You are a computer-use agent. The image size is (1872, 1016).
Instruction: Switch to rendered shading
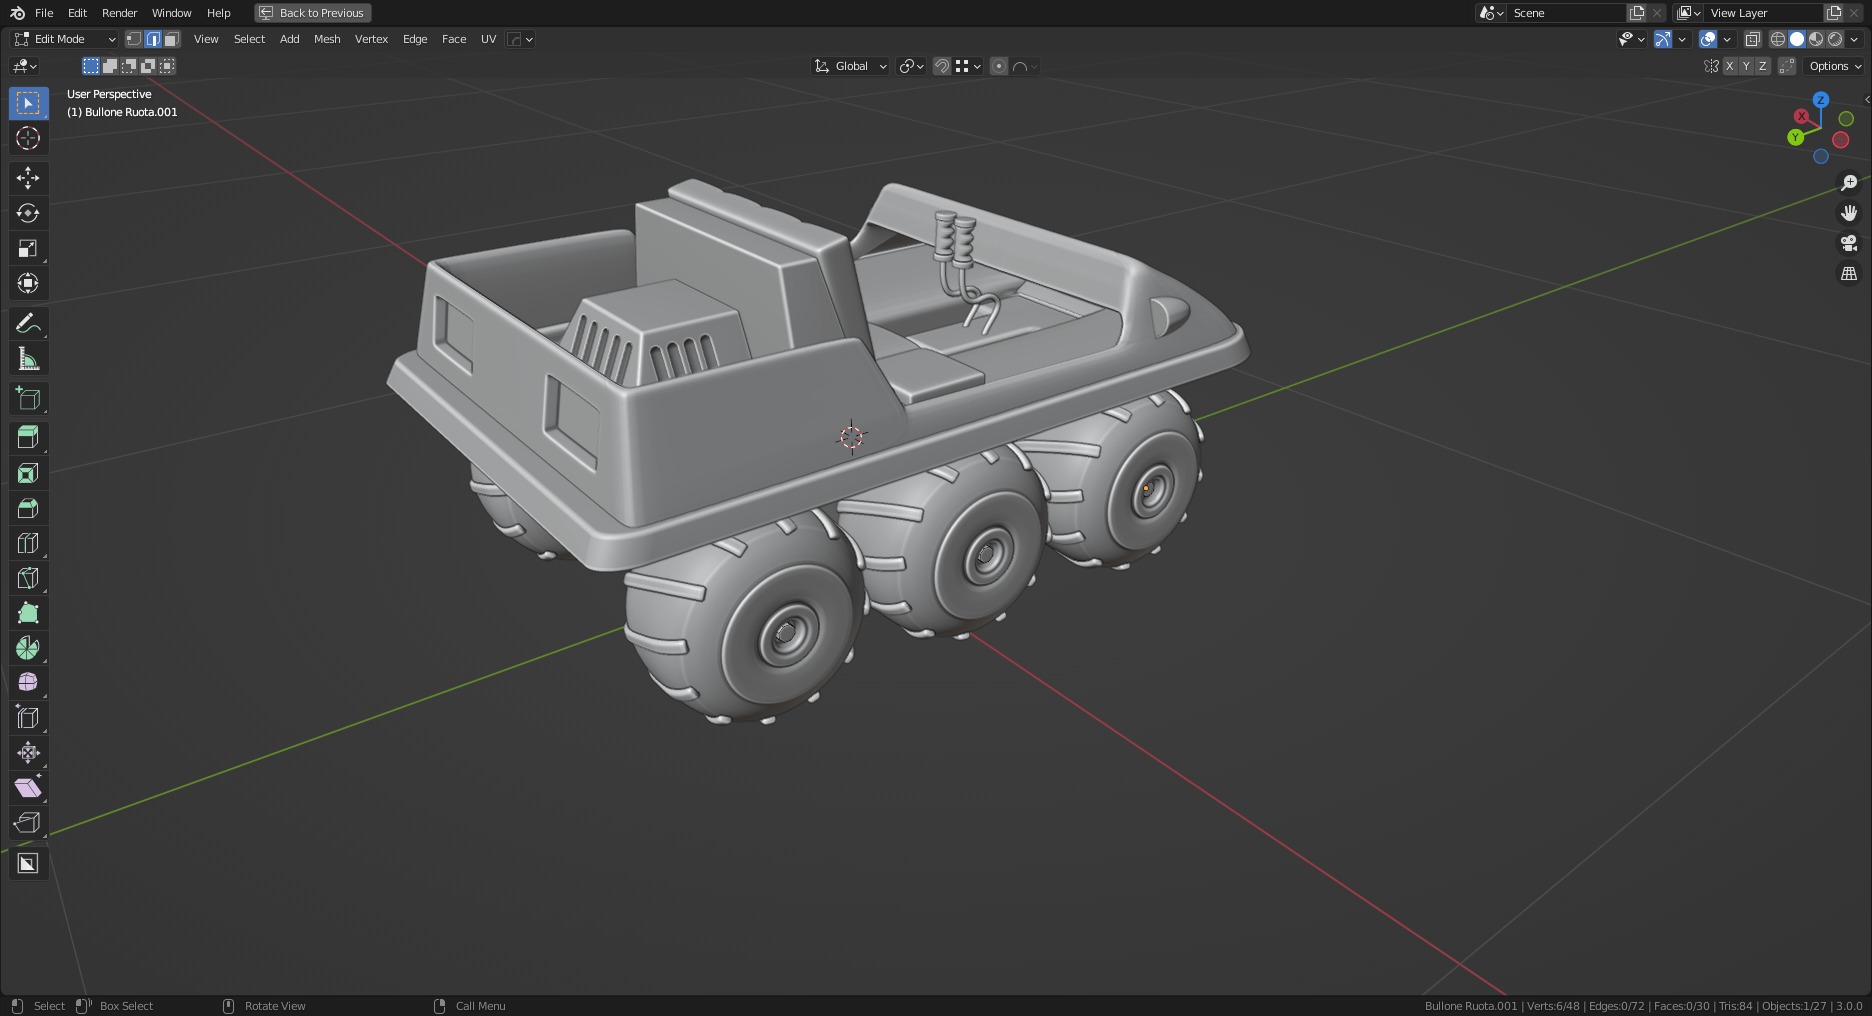(x=1835, y=39)
